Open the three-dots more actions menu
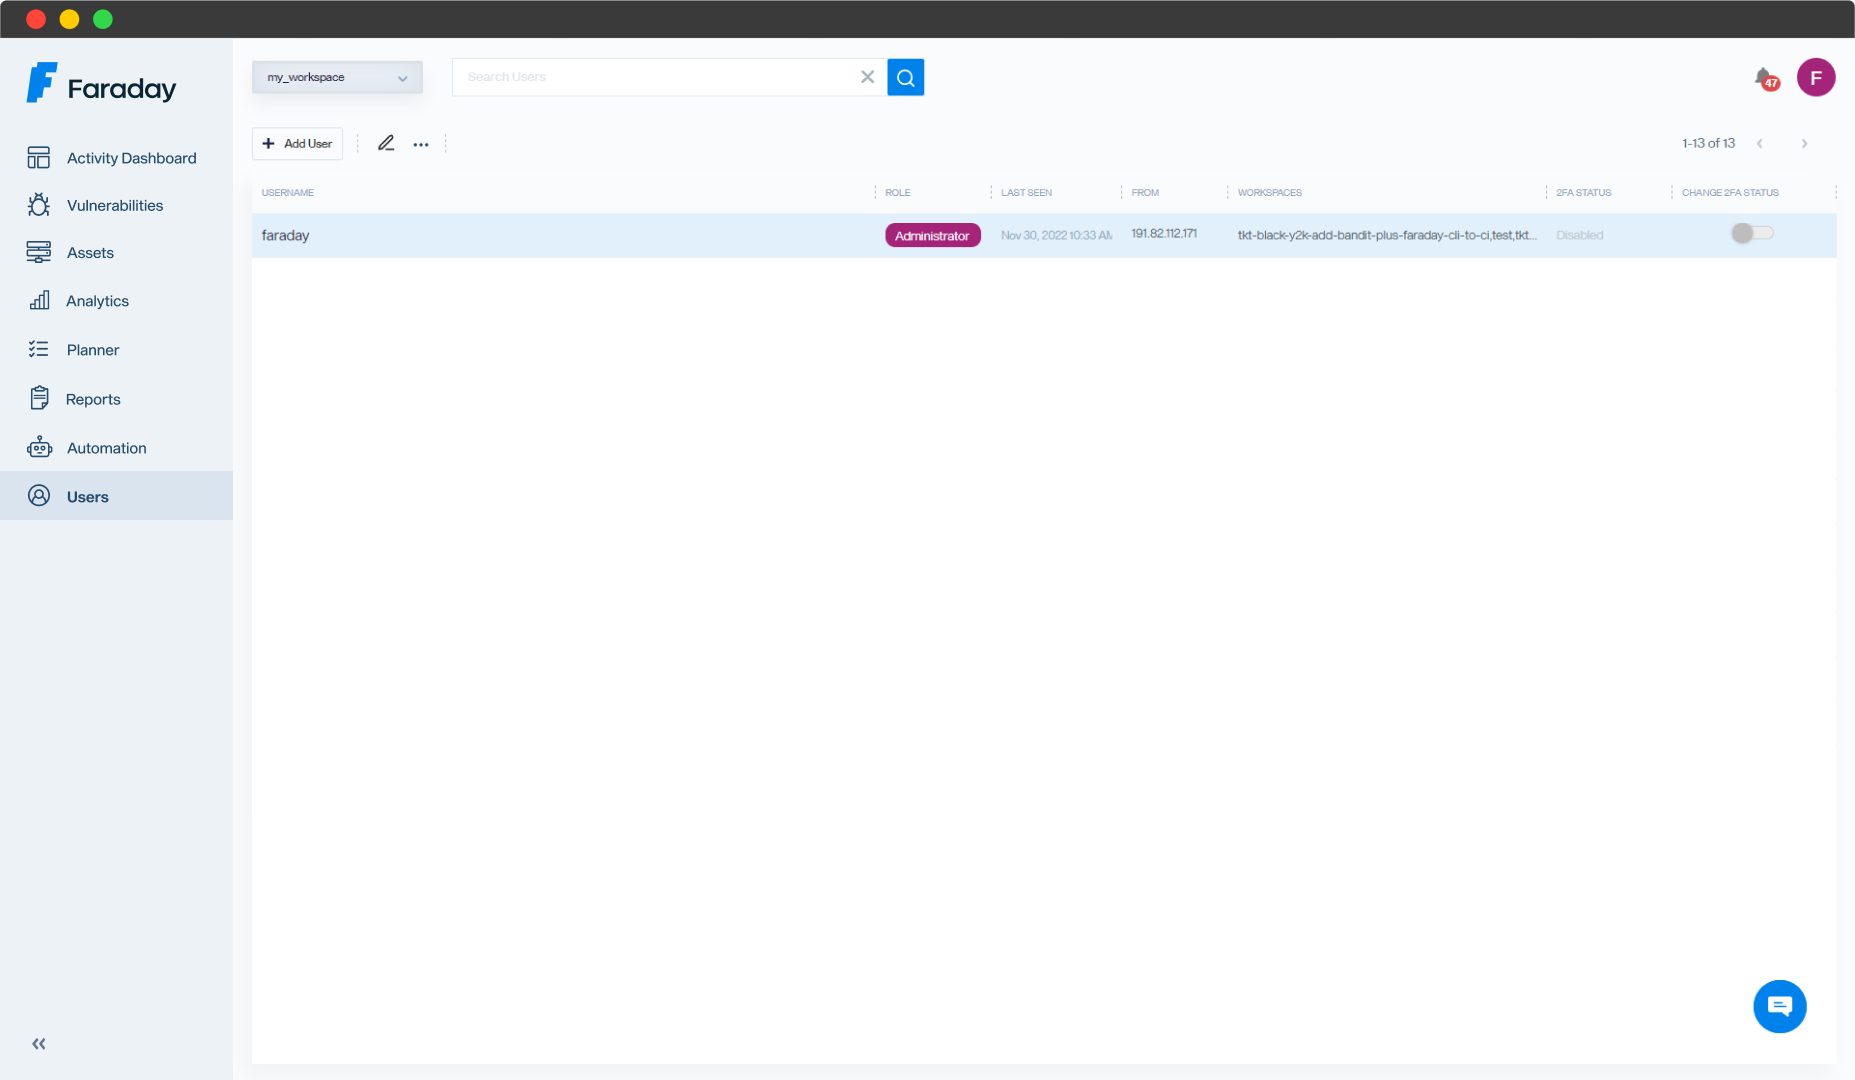 [x=421, y=144]
